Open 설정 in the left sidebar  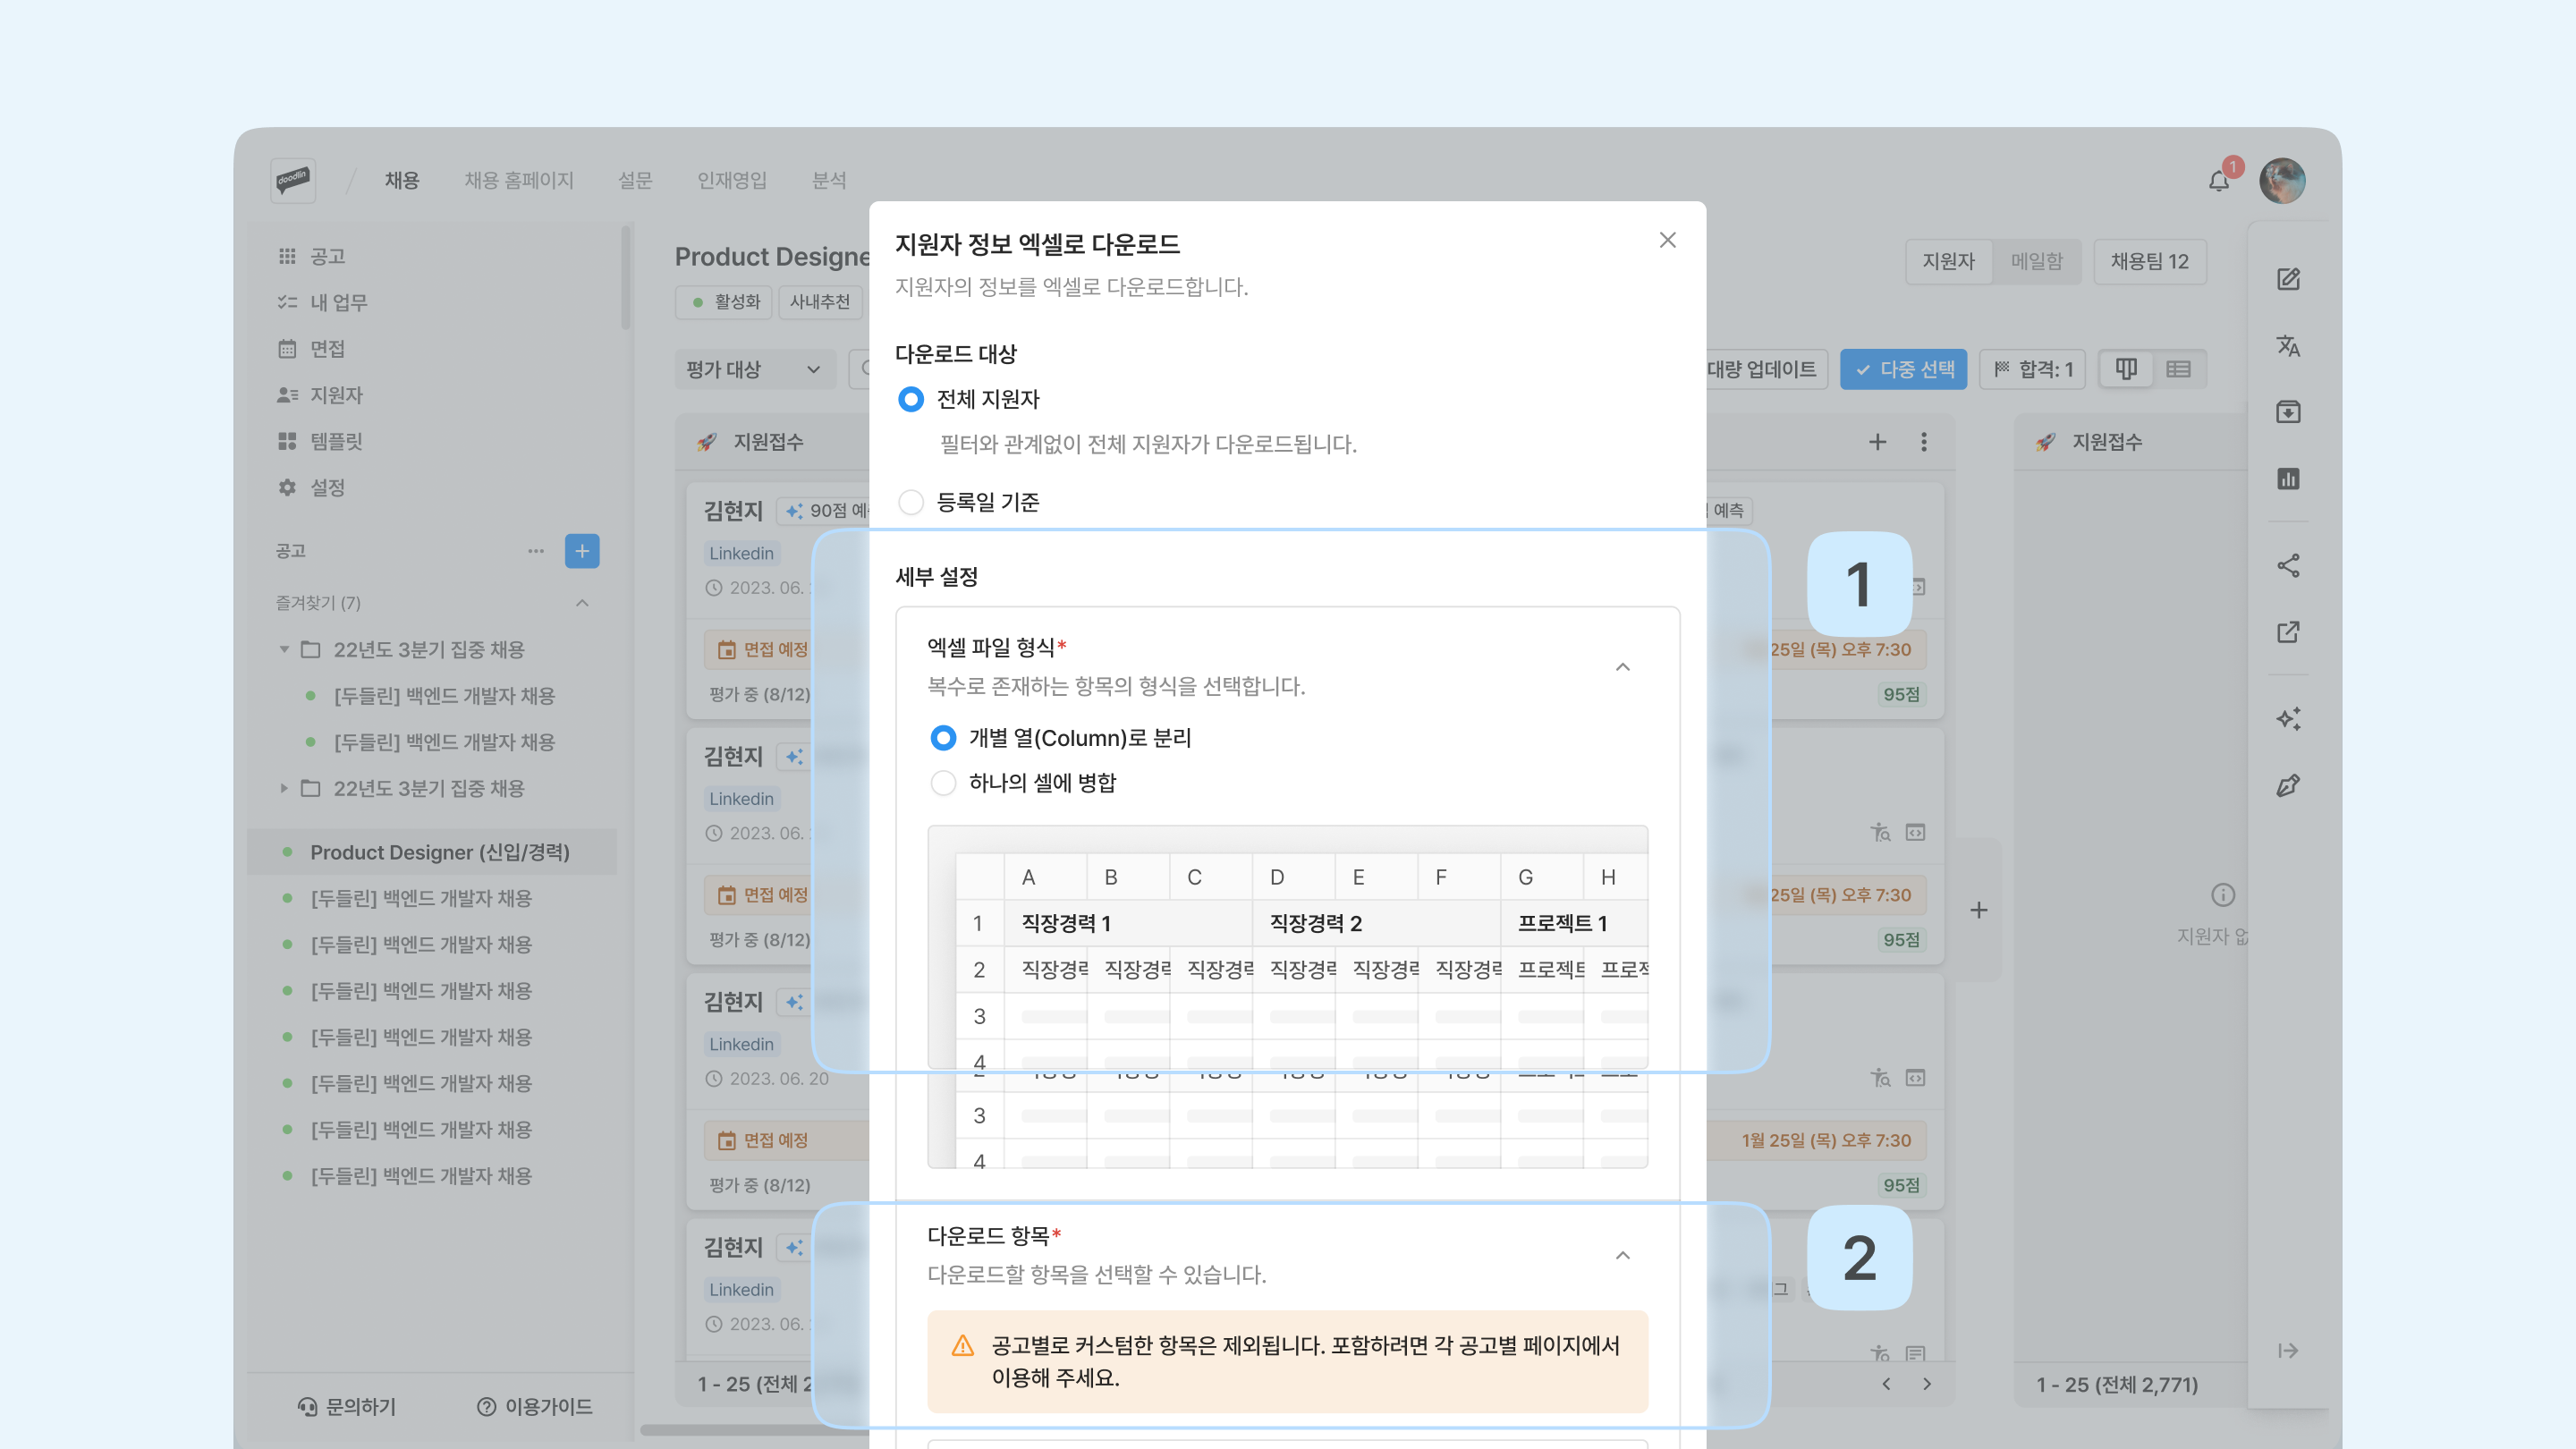(312, 487)
